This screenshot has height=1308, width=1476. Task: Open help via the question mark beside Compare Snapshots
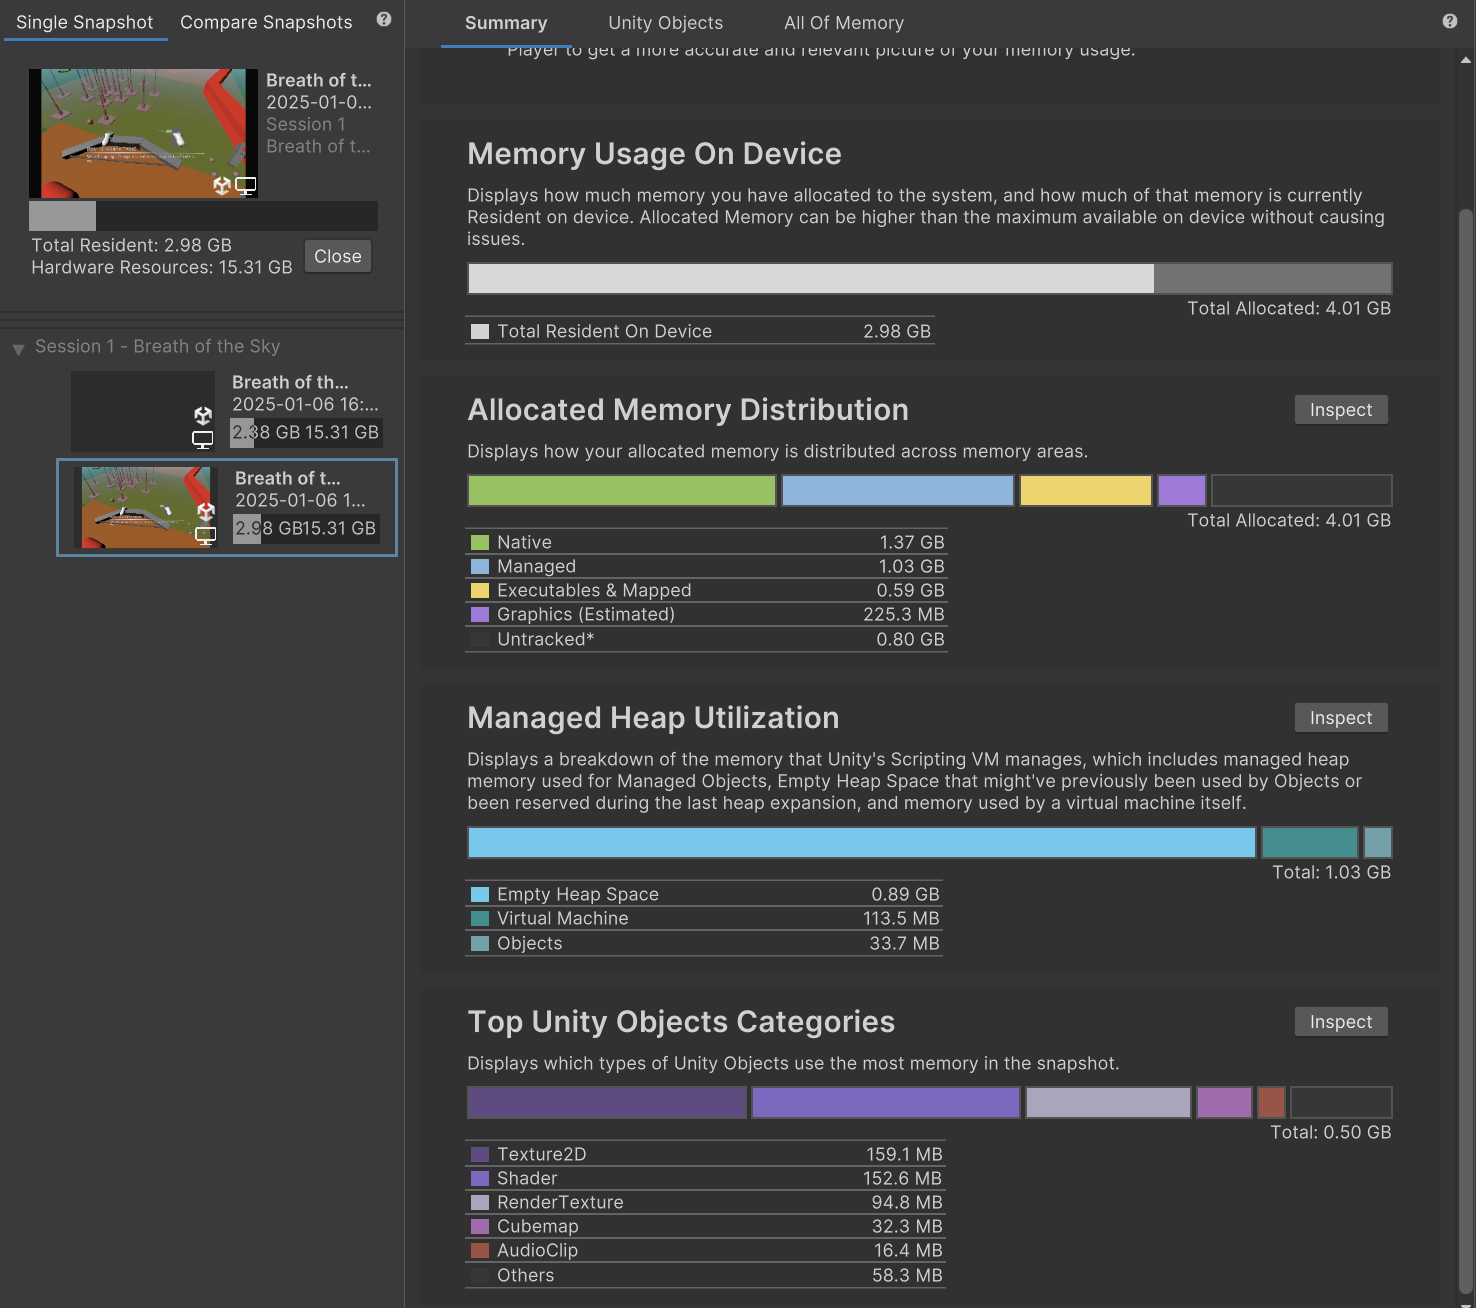tap(383, 19)
